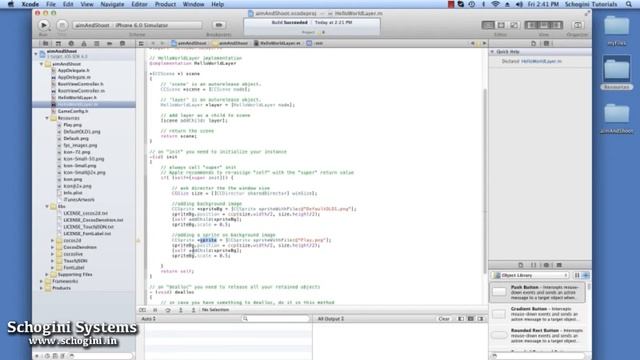This screenshot has height=360, width=640.
Task: Open the Navigate menu
Action: (112, 4)
